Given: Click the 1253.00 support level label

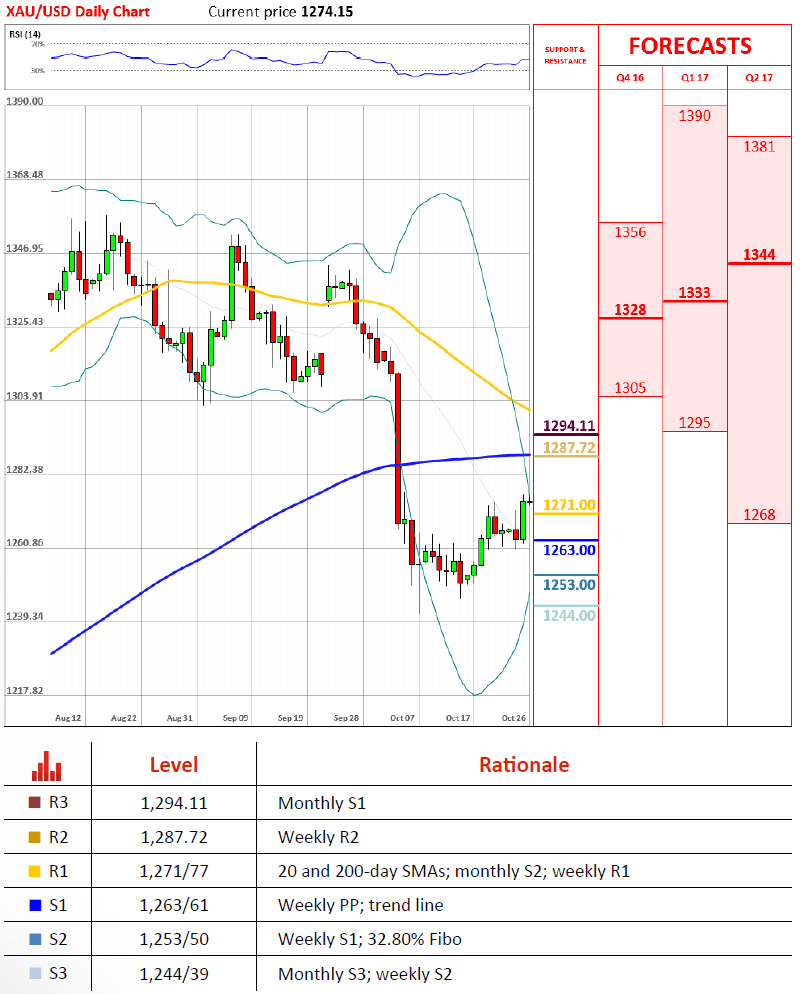Looking at the screenshot, I should 569,584.
